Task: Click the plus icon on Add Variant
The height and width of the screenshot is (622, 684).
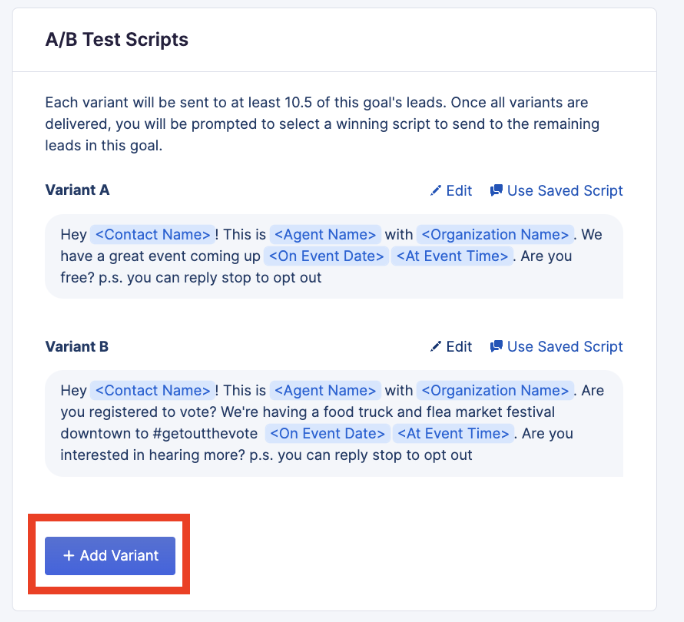Action: pos(69,556)
